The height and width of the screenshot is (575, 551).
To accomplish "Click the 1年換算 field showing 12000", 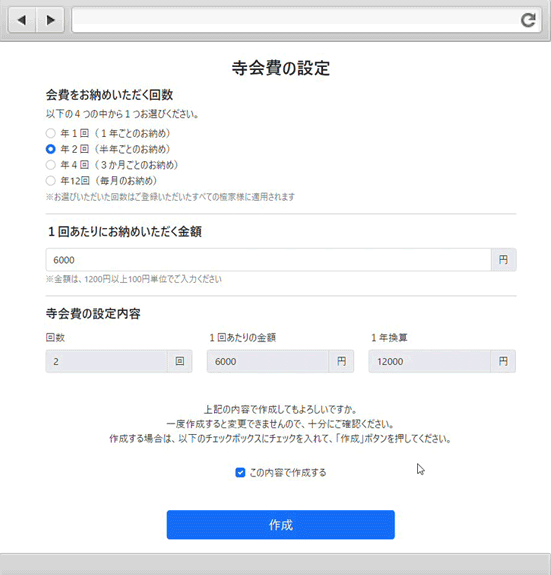I will point(430,361).
